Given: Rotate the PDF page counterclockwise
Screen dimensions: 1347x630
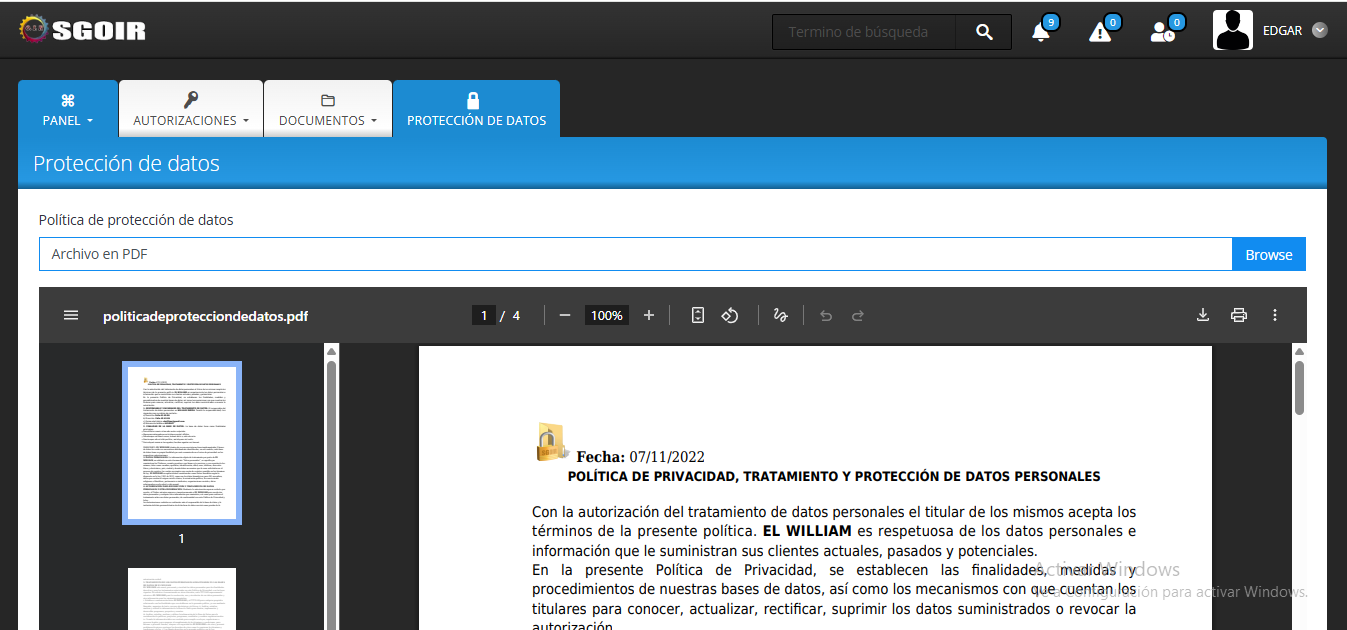Looking at the screenshot, I should pyautogui.click(x=730, y=315).
